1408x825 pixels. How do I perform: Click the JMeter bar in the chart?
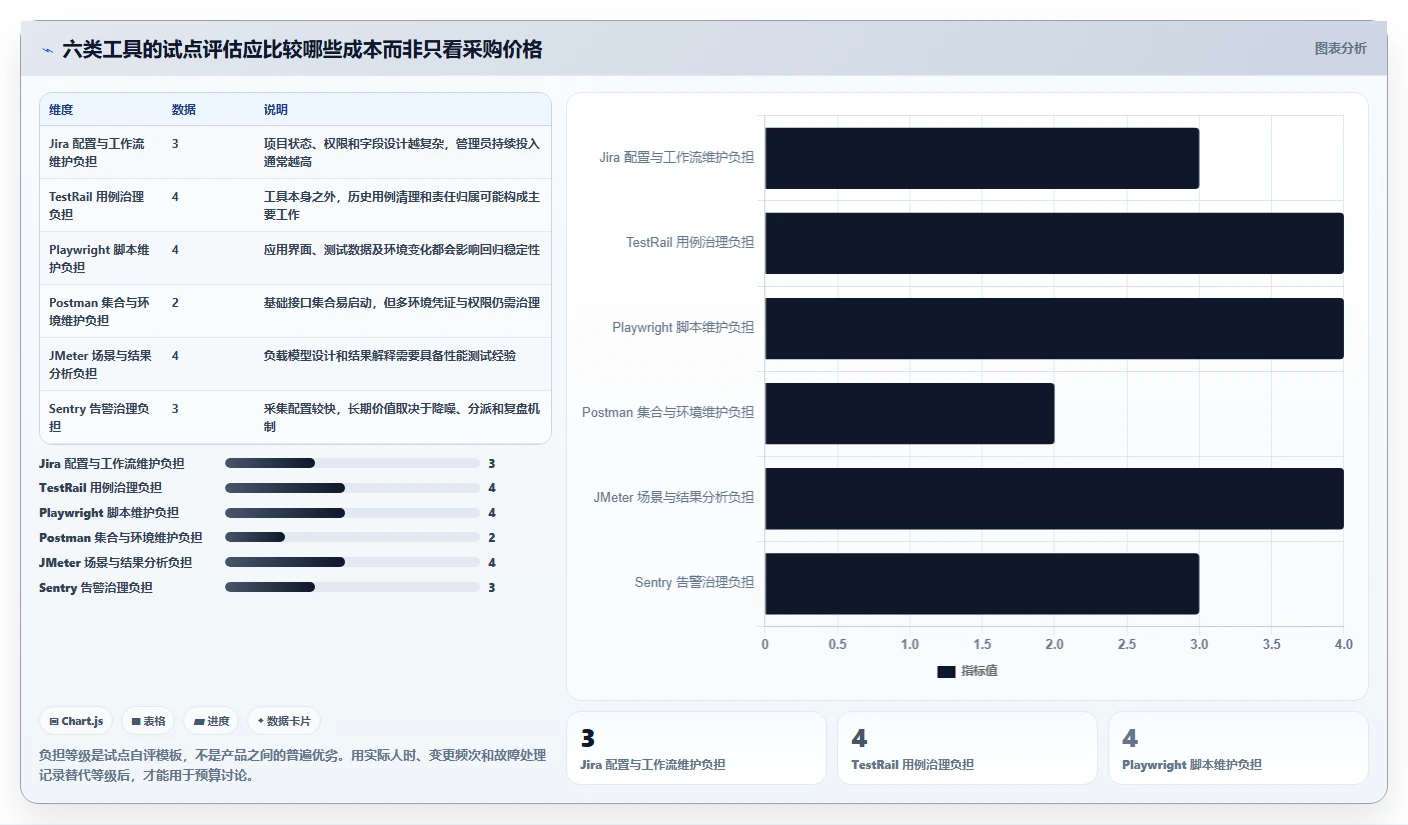pyautogui.click(x=1054, y=498)
